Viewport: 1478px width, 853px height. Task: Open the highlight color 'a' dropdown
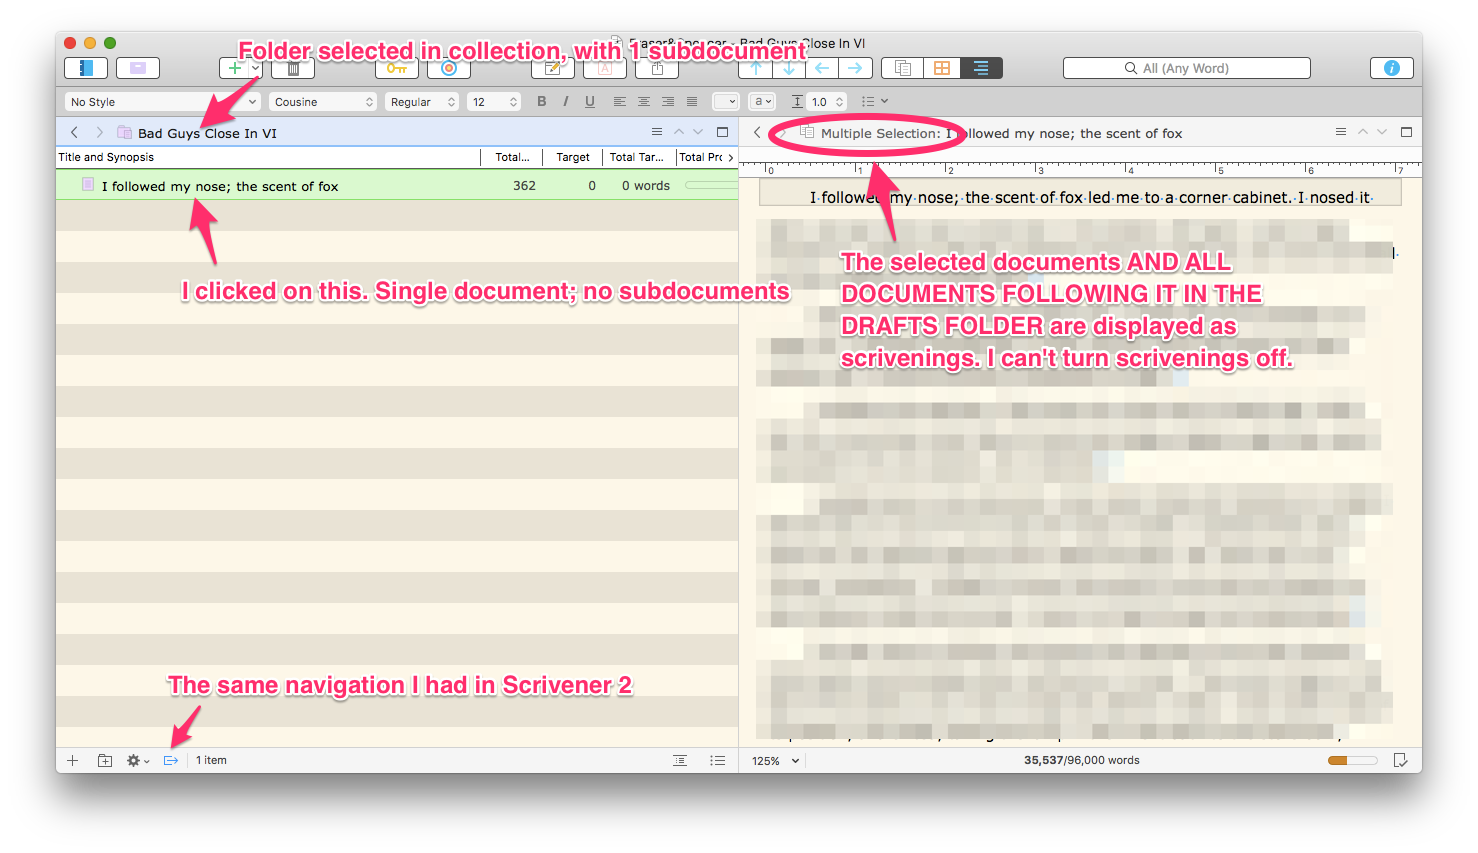[x=763, y=101]
